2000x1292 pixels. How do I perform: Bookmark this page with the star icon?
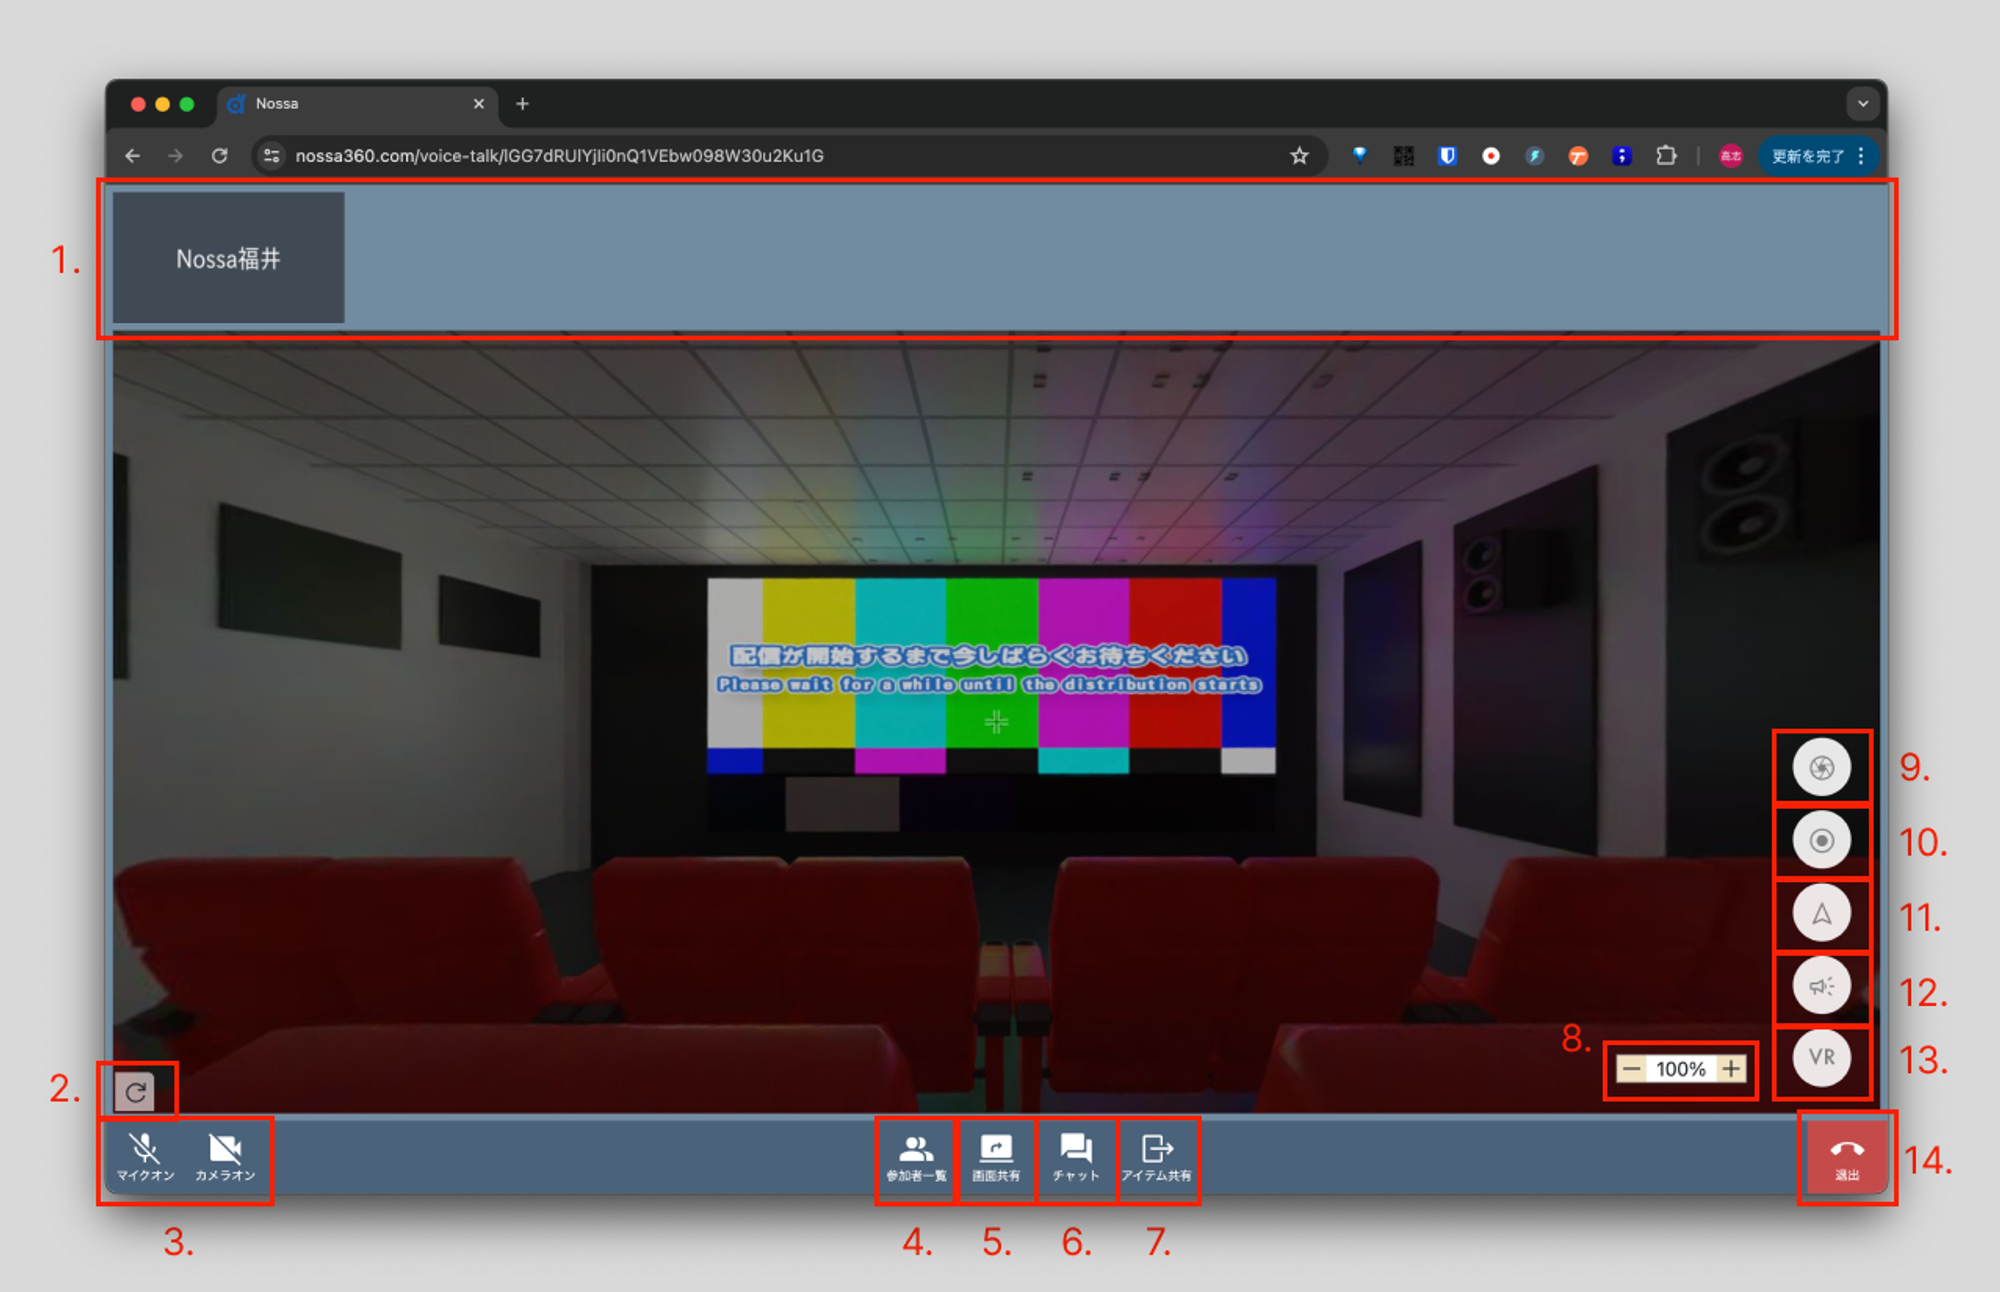click(1299, 156)
